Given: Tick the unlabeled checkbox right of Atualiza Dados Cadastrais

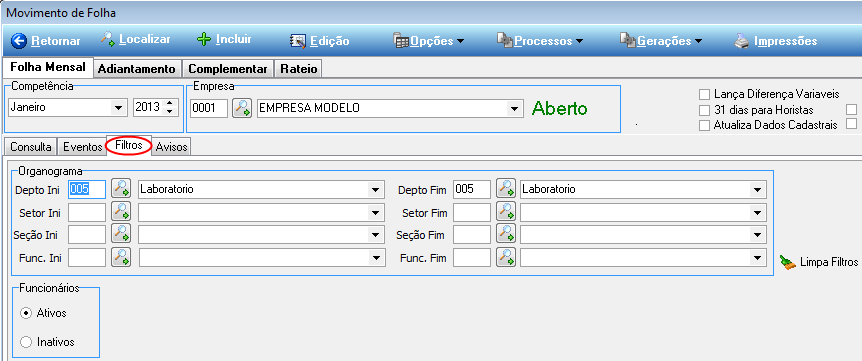Looking at the screenshot, I should point(851,123).
